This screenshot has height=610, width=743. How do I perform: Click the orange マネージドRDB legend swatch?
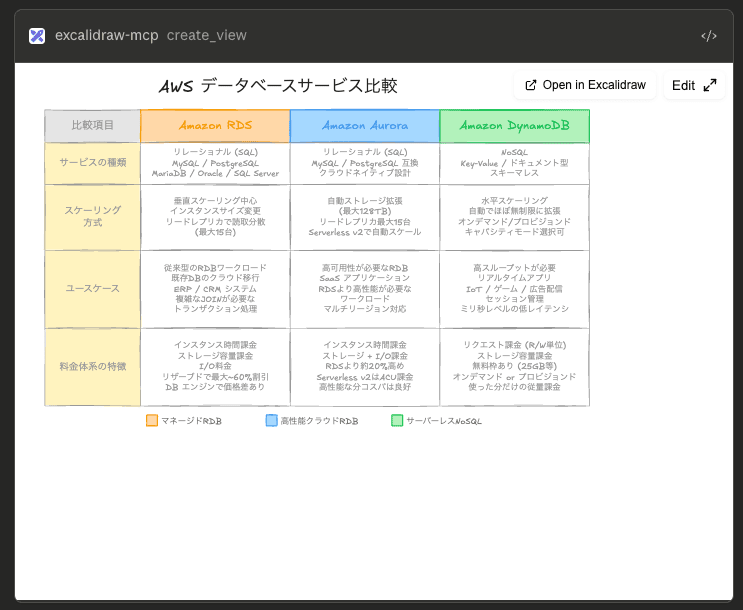(152, 420)
